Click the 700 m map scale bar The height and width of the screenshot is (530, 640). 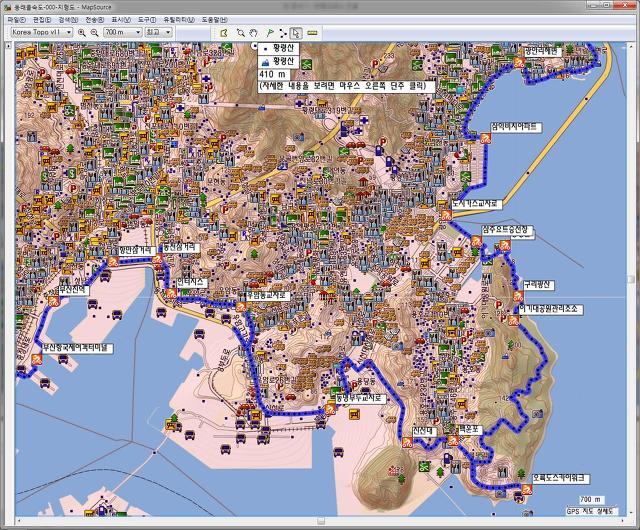(x=591, y=500)
